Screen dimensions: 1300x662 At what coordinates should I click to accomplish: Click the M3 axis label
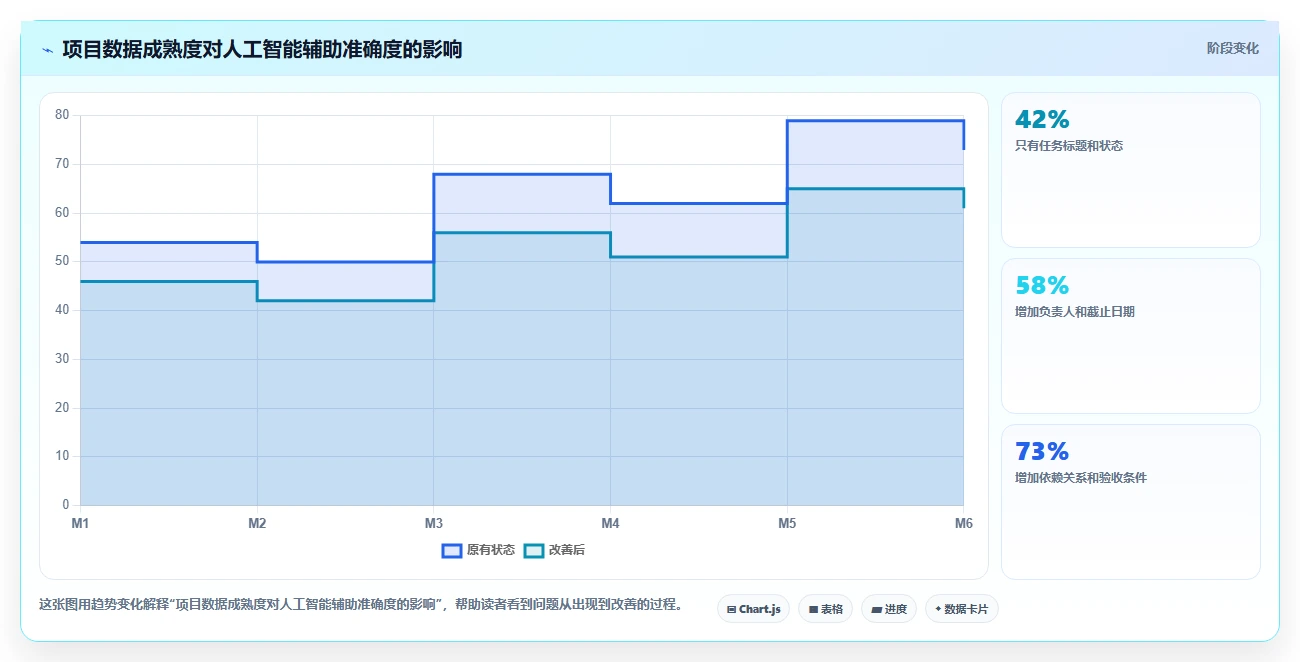click(x=434, y=523)
